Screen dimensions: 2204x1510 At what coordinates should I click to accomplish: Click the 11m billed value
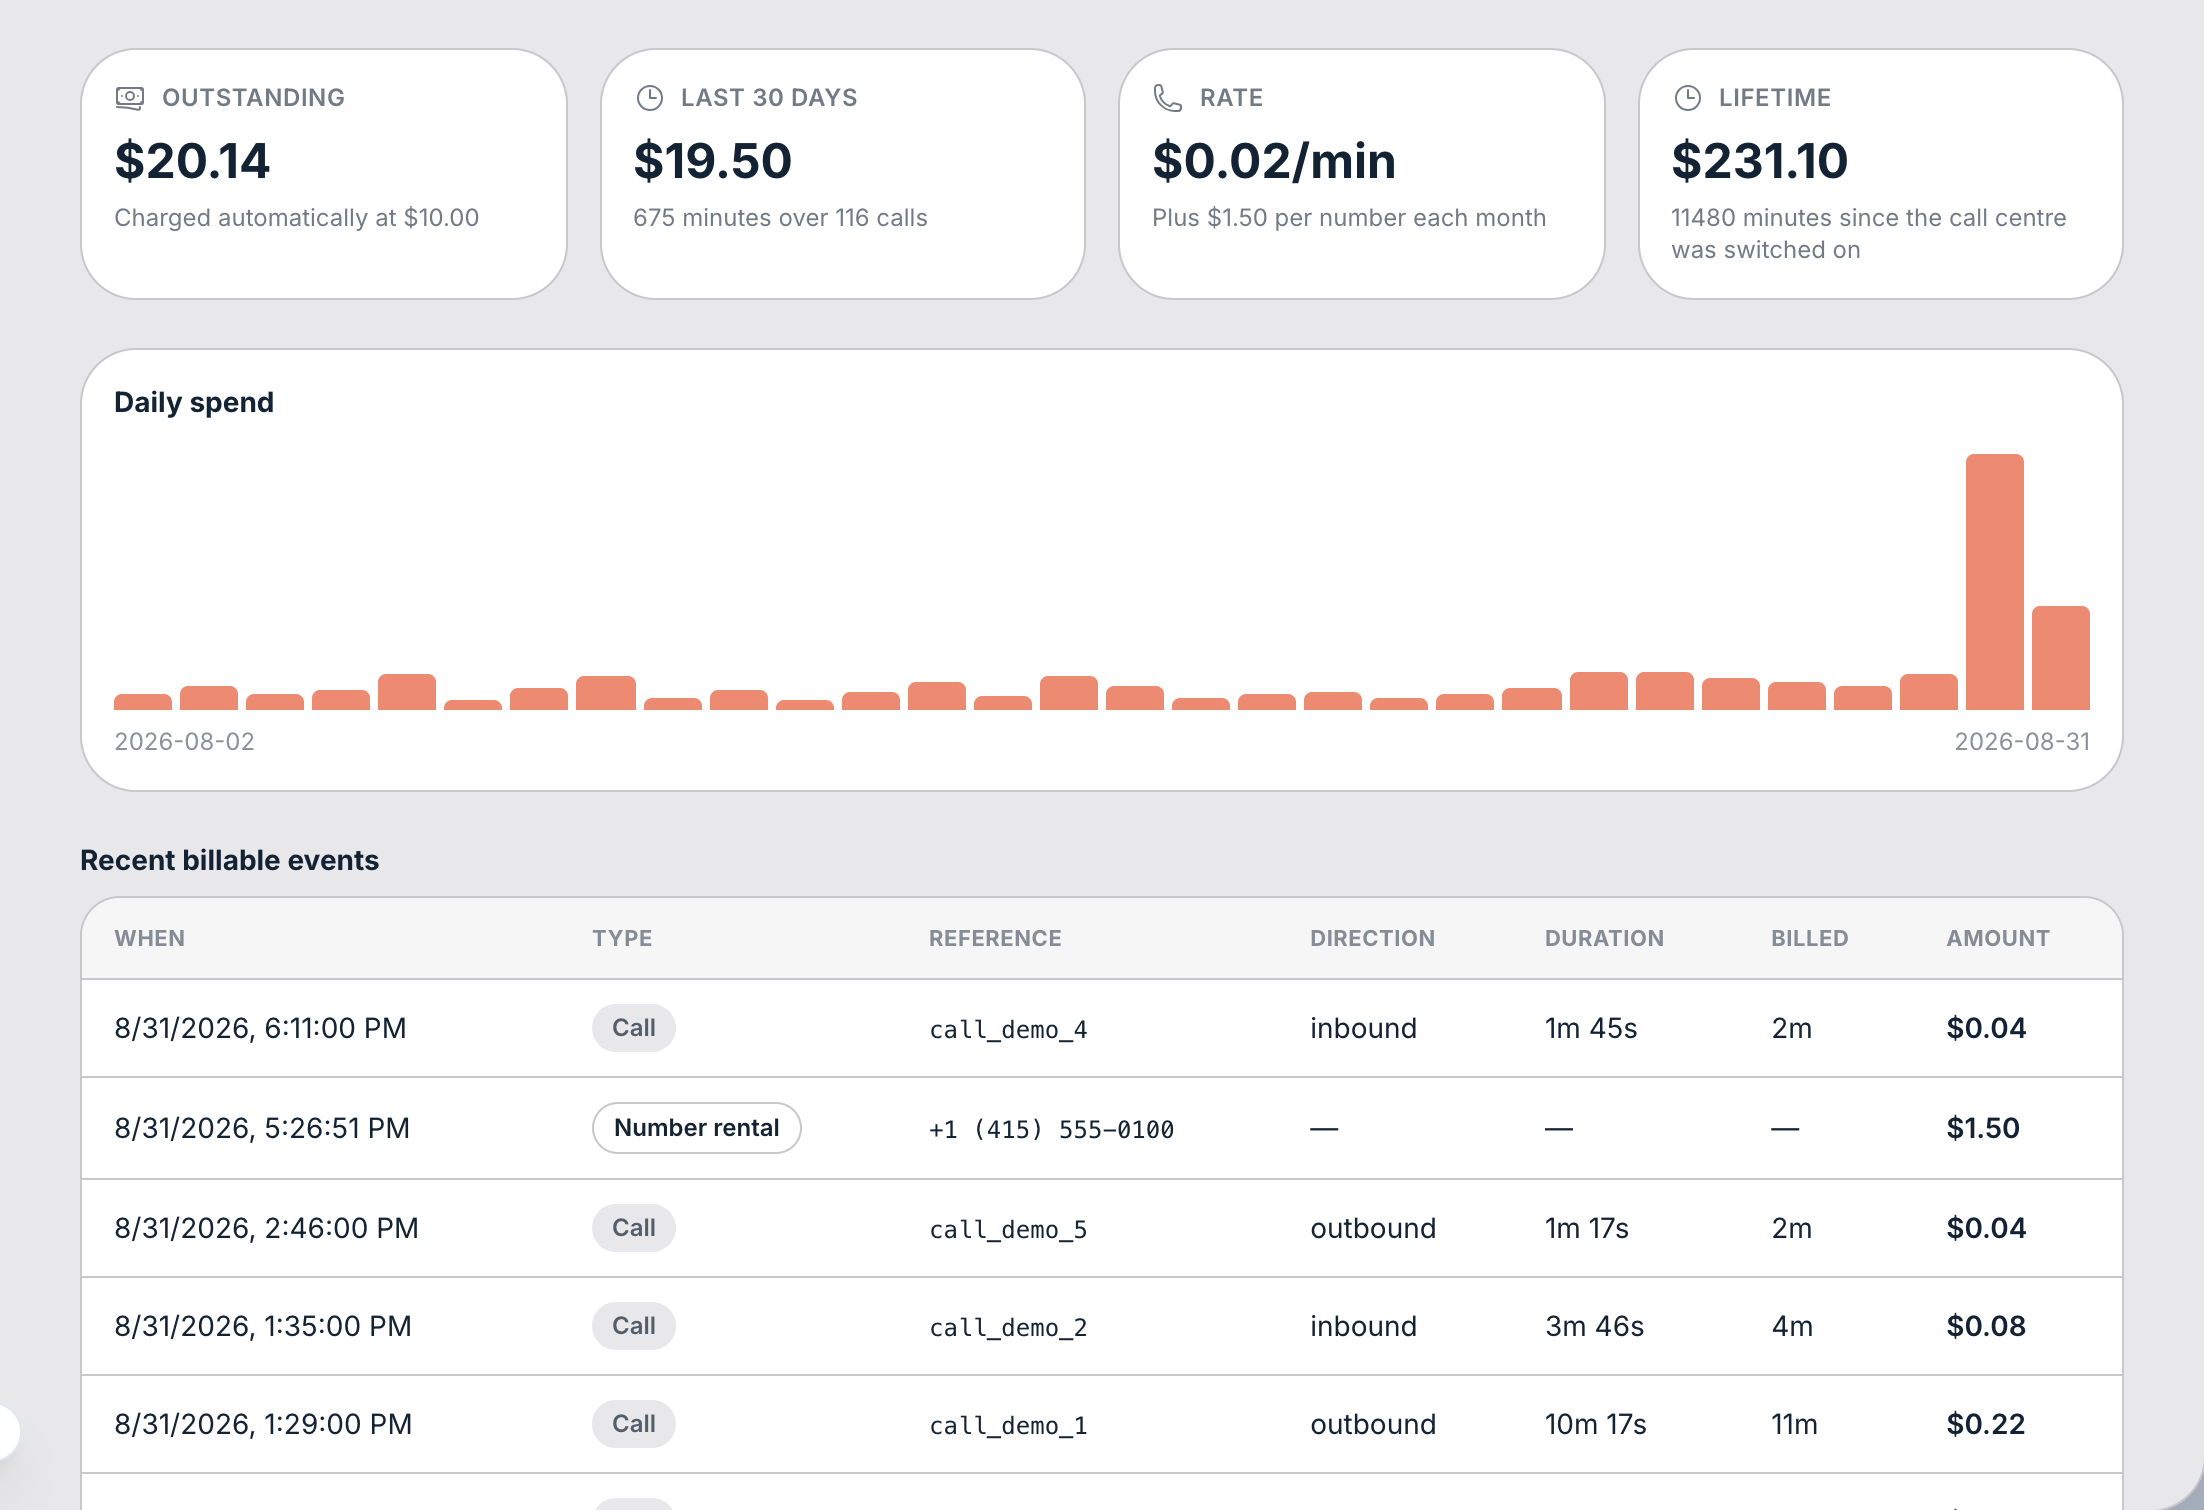[x=1794, y=1424]
